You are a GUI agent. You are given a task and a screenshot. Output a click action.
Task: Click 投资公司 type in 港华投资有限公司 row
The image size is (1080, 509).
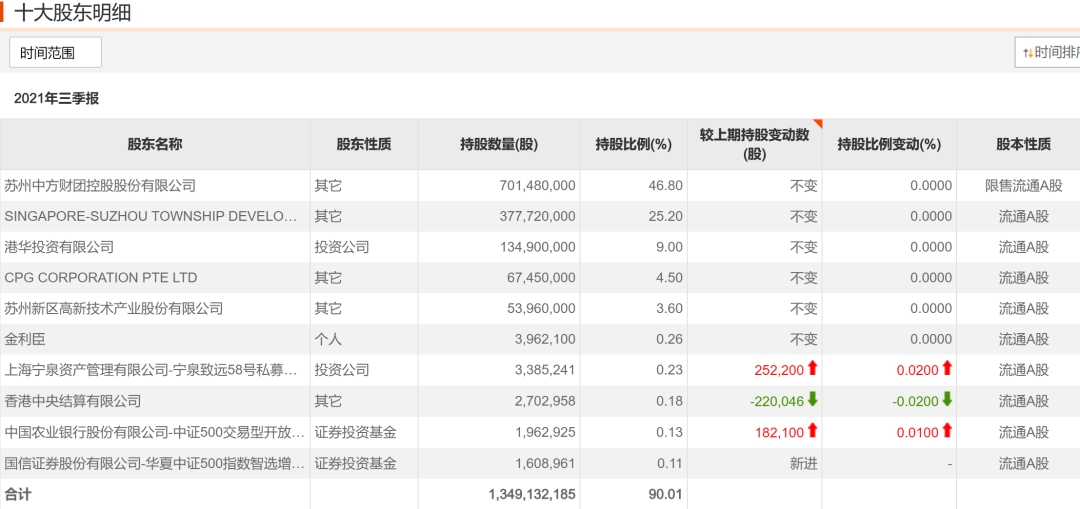342,247
